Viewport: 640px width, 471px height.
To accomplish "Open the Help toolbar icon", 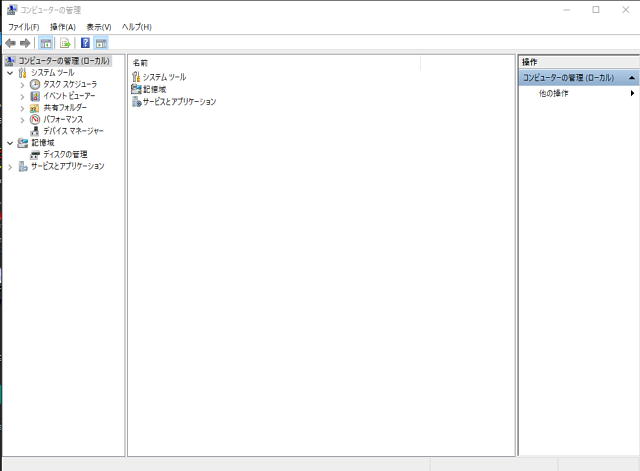I will [x=85, y=43].
